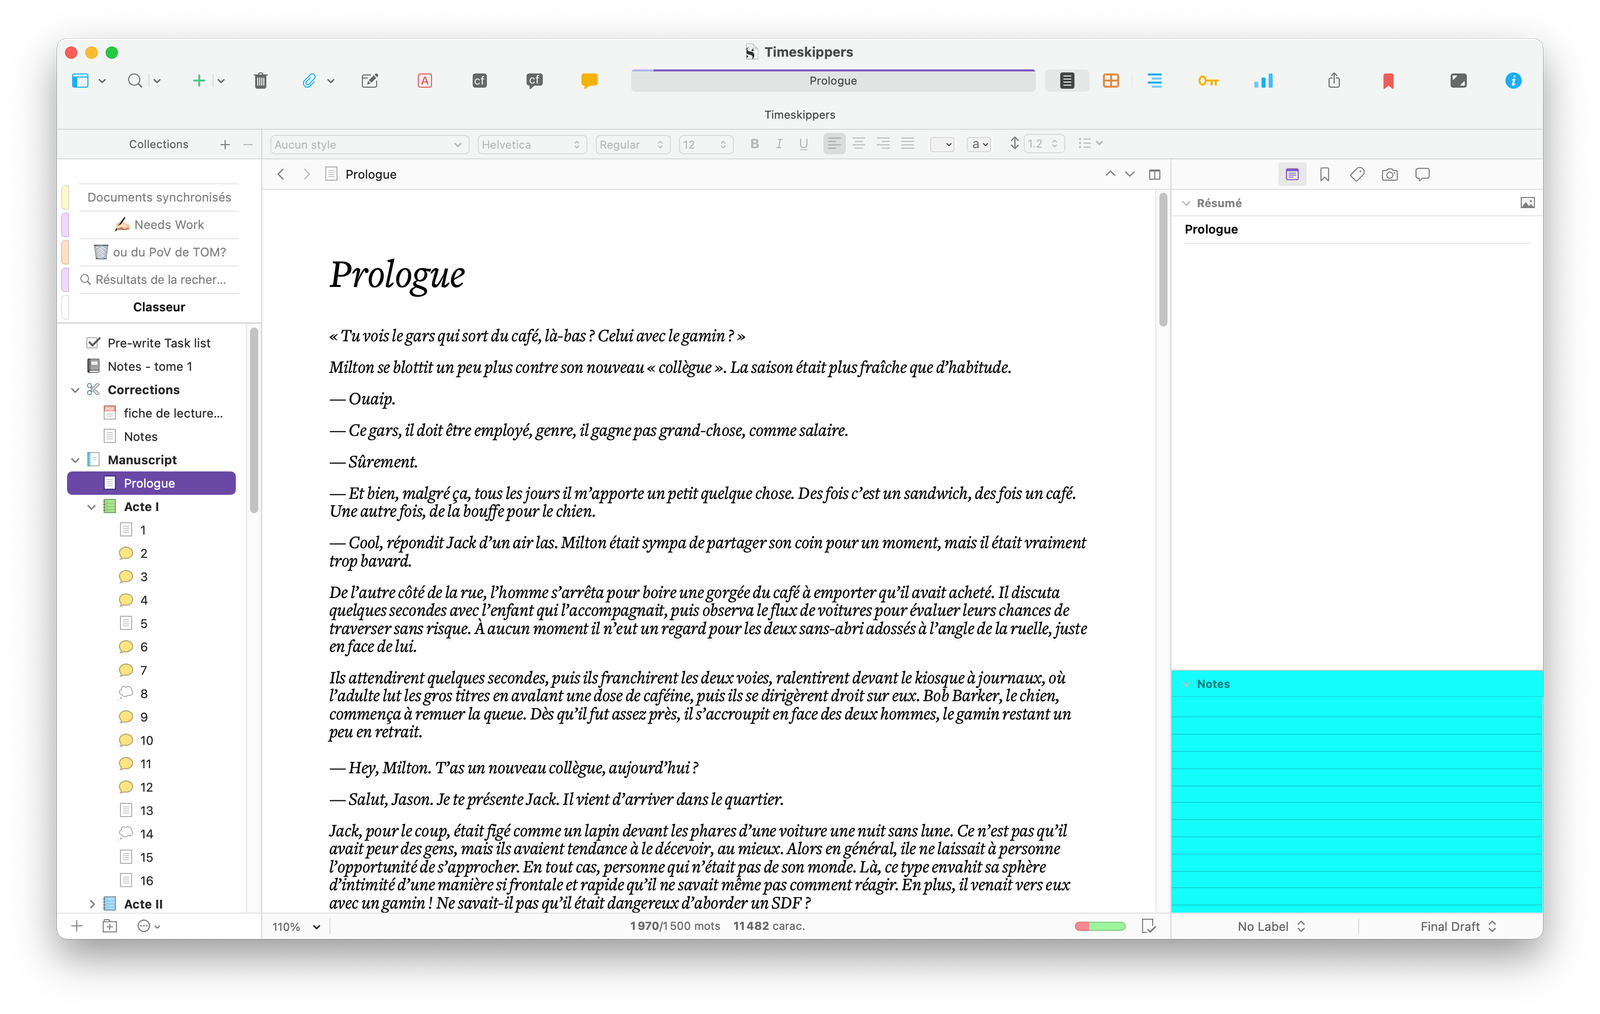Switch to outliner view mode
This screenshot has height=1014, width=1600.
1154,81
